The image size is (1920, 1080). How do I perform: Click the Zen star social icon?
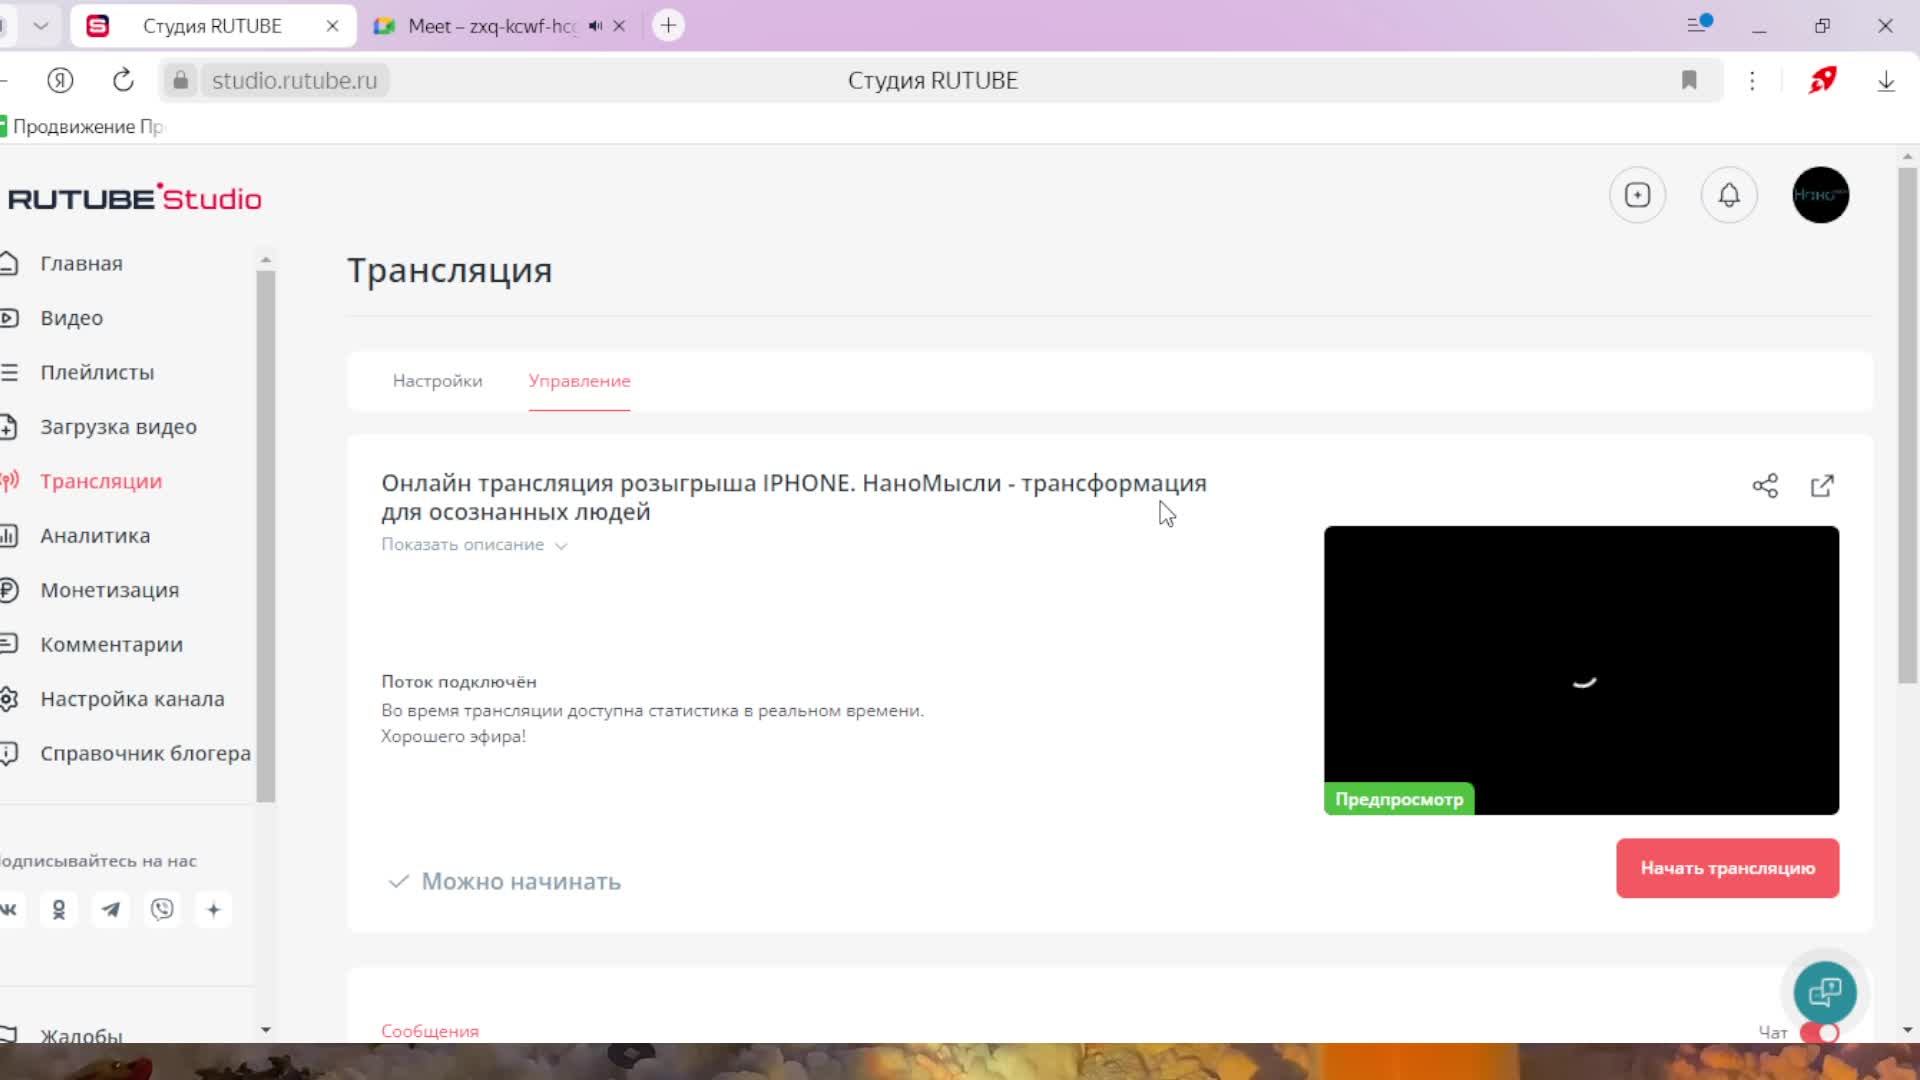click(213, 909)
